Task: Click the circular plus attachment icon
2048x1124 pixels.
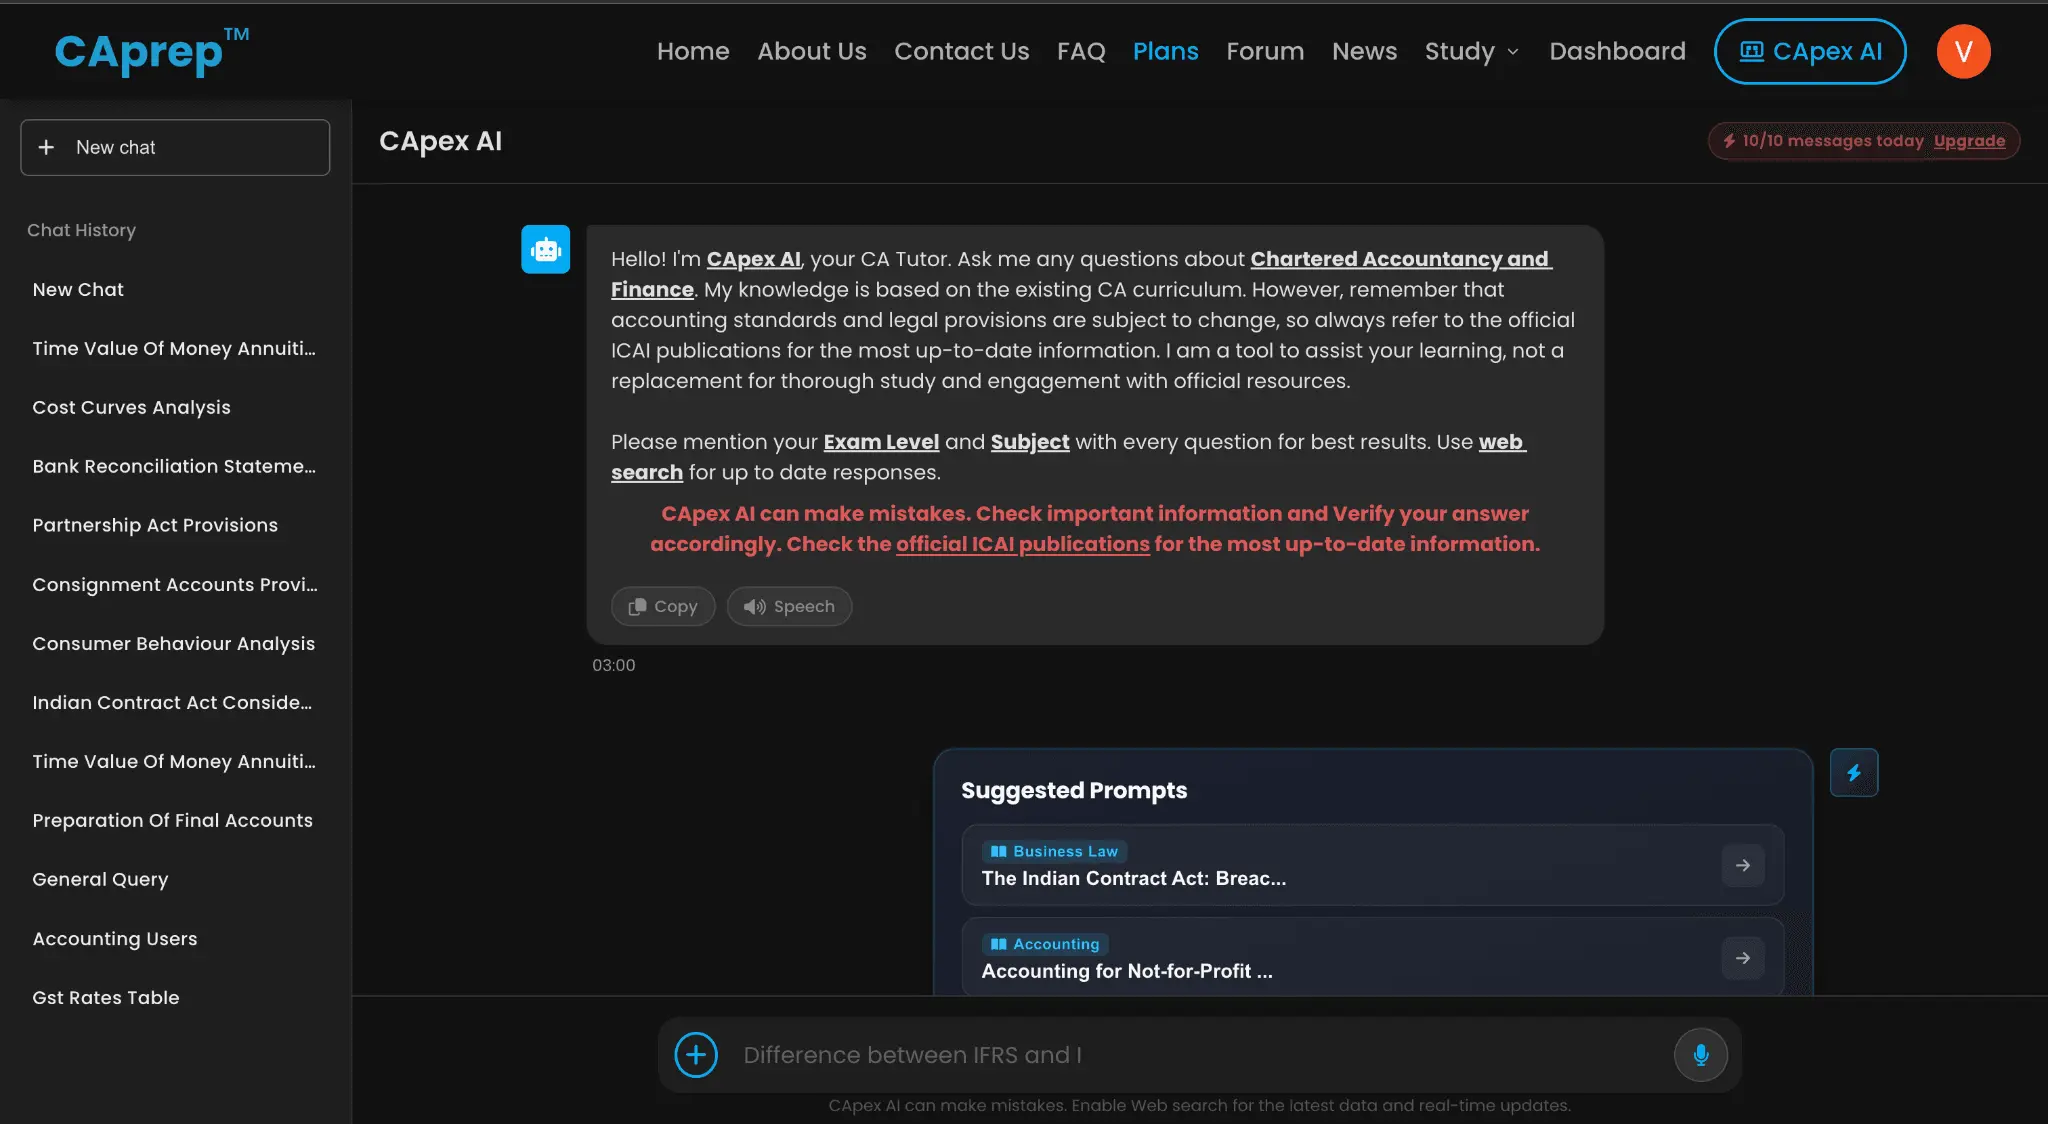Action: pos(696,1055)
